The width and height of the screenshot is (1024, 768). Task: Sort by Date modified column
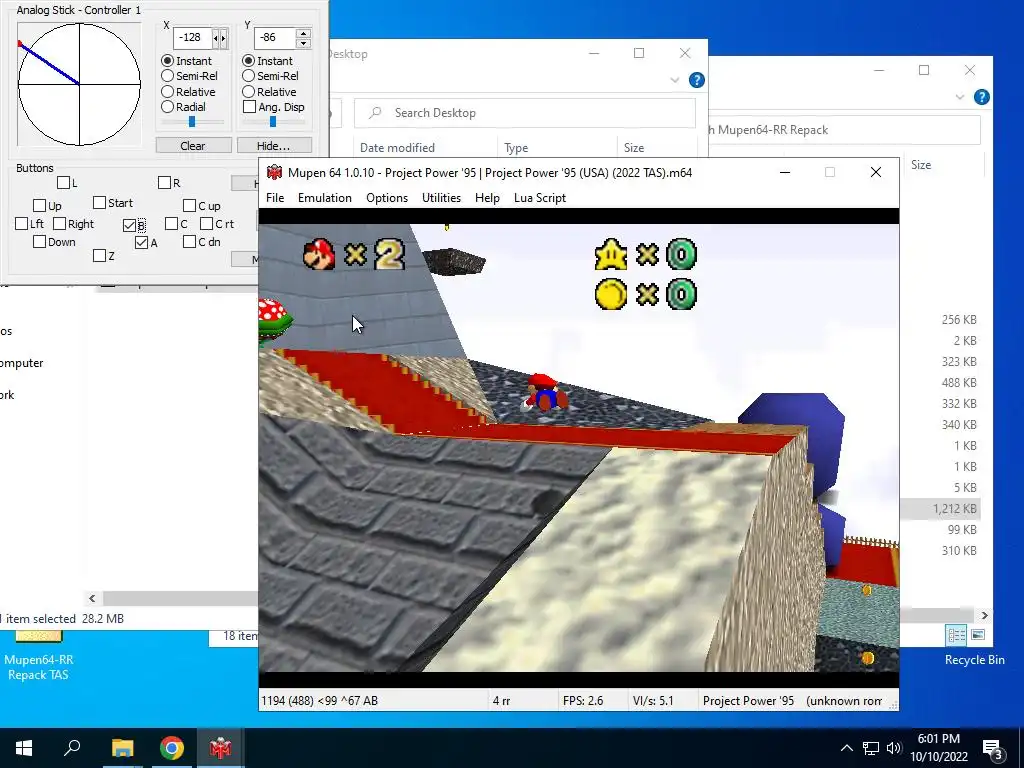coord(397,148)
